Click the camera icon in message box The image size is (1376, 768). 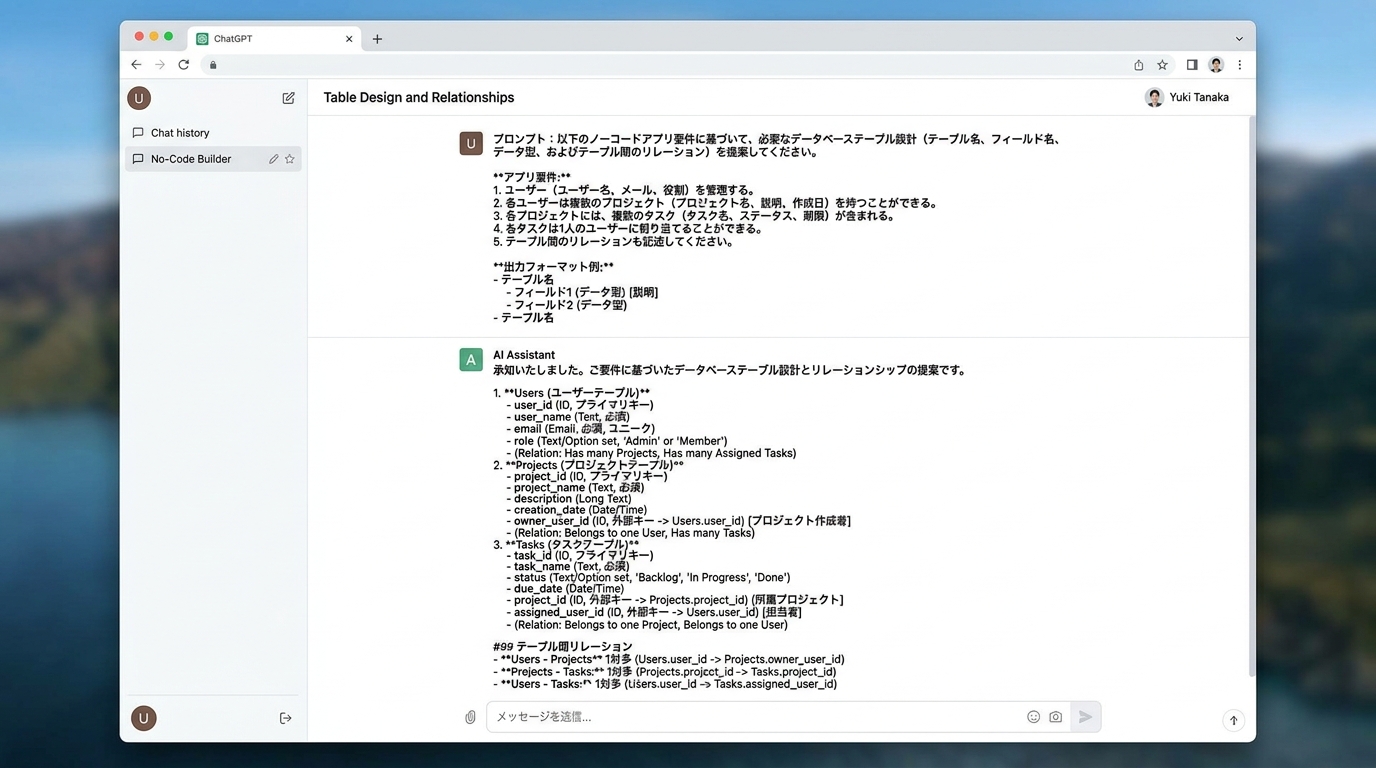coord(1055,717)
